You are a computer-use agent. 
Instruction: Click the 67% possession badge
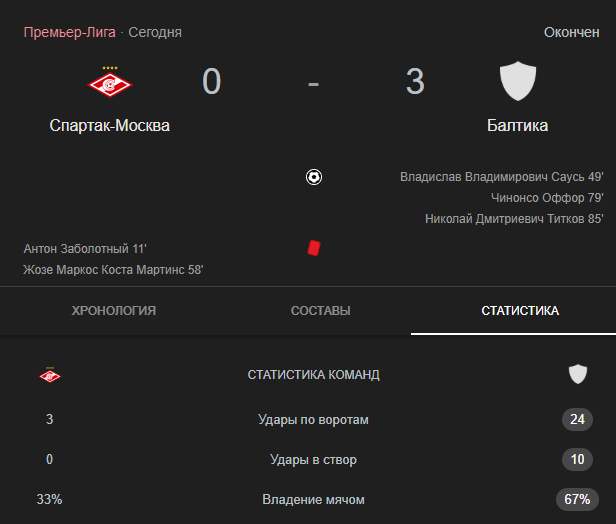(578, 500)
